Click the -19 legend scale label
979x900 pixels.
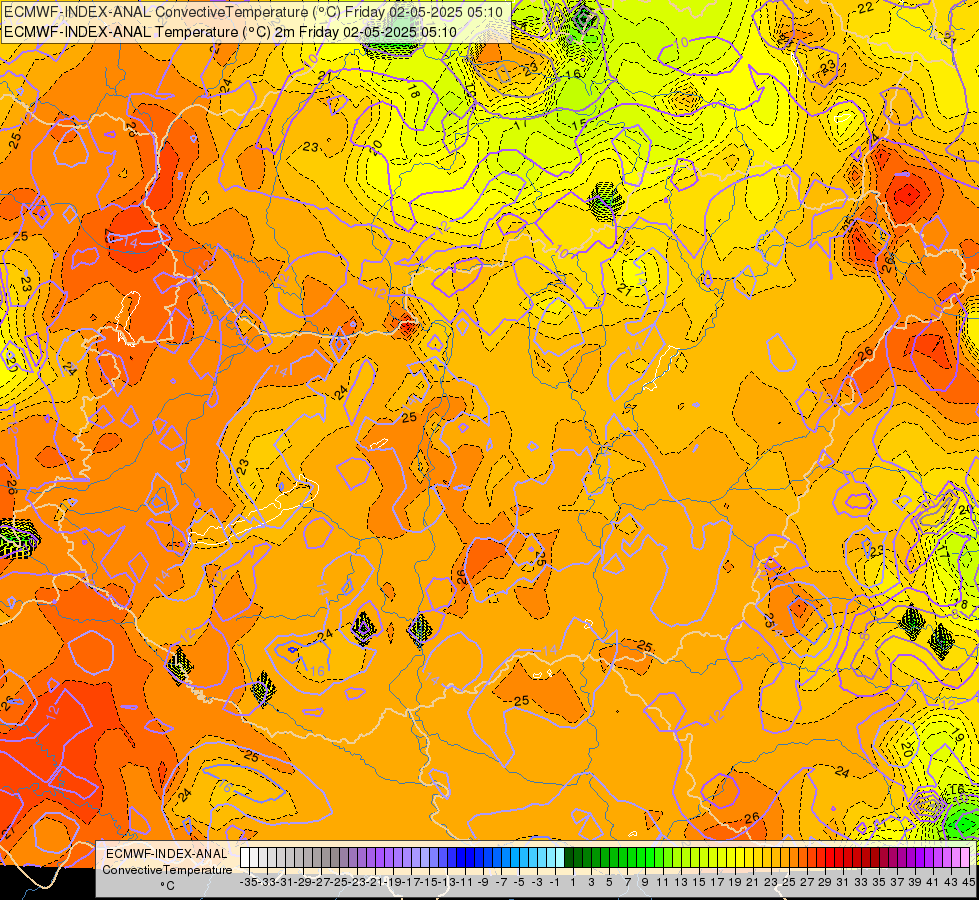point(393,882)
